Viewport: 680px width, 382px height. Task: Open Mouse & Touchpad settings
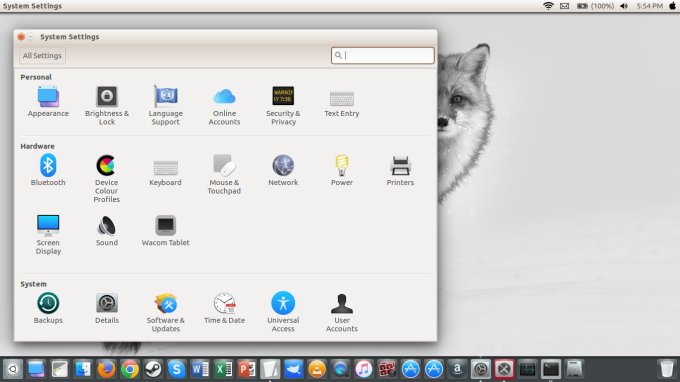click(x=224, y=174)
